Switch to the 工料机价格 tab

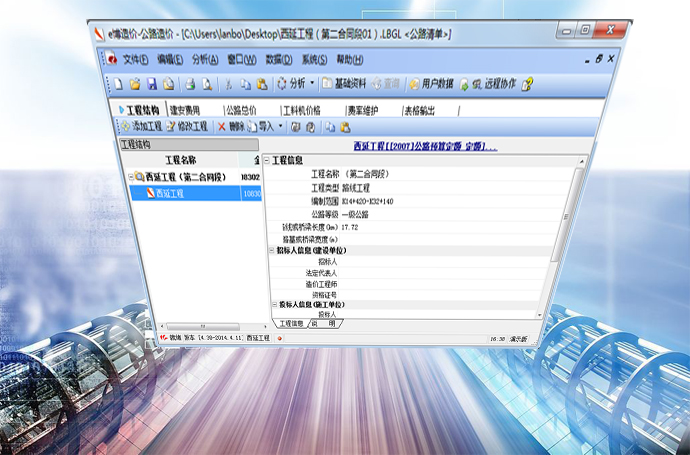click(x=301, y=110)
